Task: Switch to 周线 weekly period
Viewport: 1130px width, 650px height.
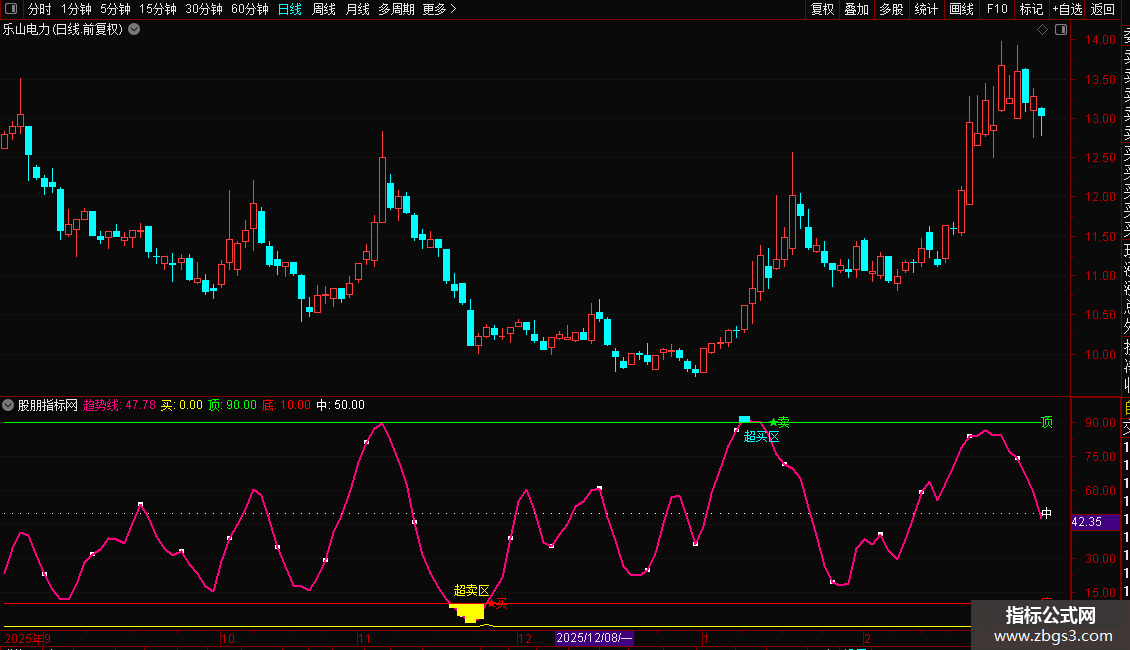Action: 324,9
